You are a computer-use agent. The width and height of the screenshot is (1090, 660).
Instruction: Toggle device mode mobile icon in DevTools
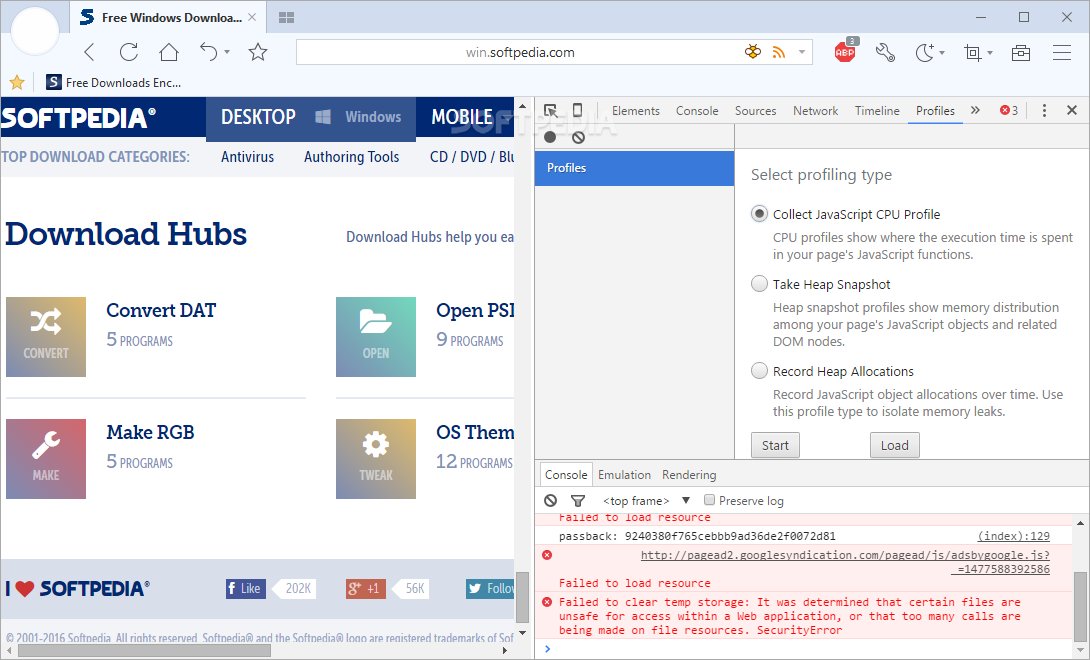(x=578, y=110)
